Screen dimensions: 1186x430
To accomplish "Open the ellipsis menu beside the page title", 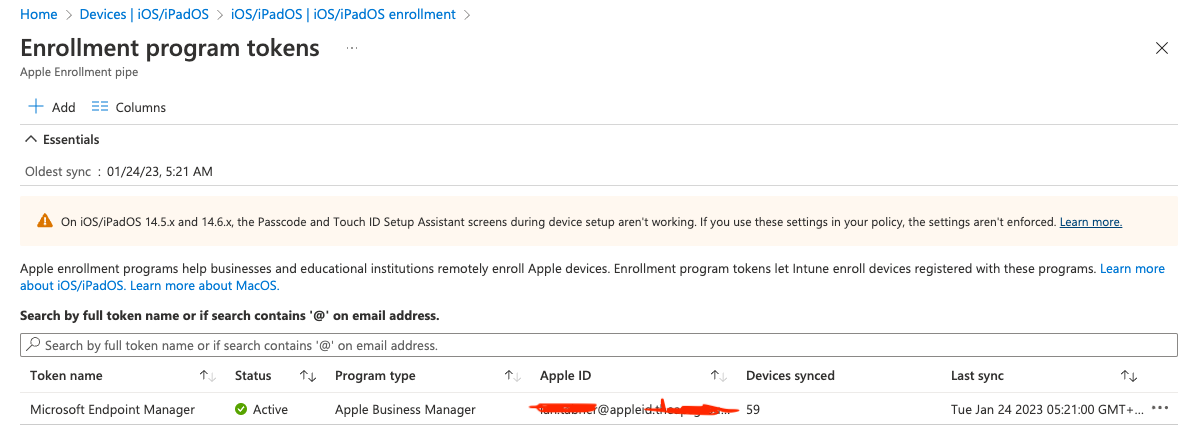I will tap(351, 48).
